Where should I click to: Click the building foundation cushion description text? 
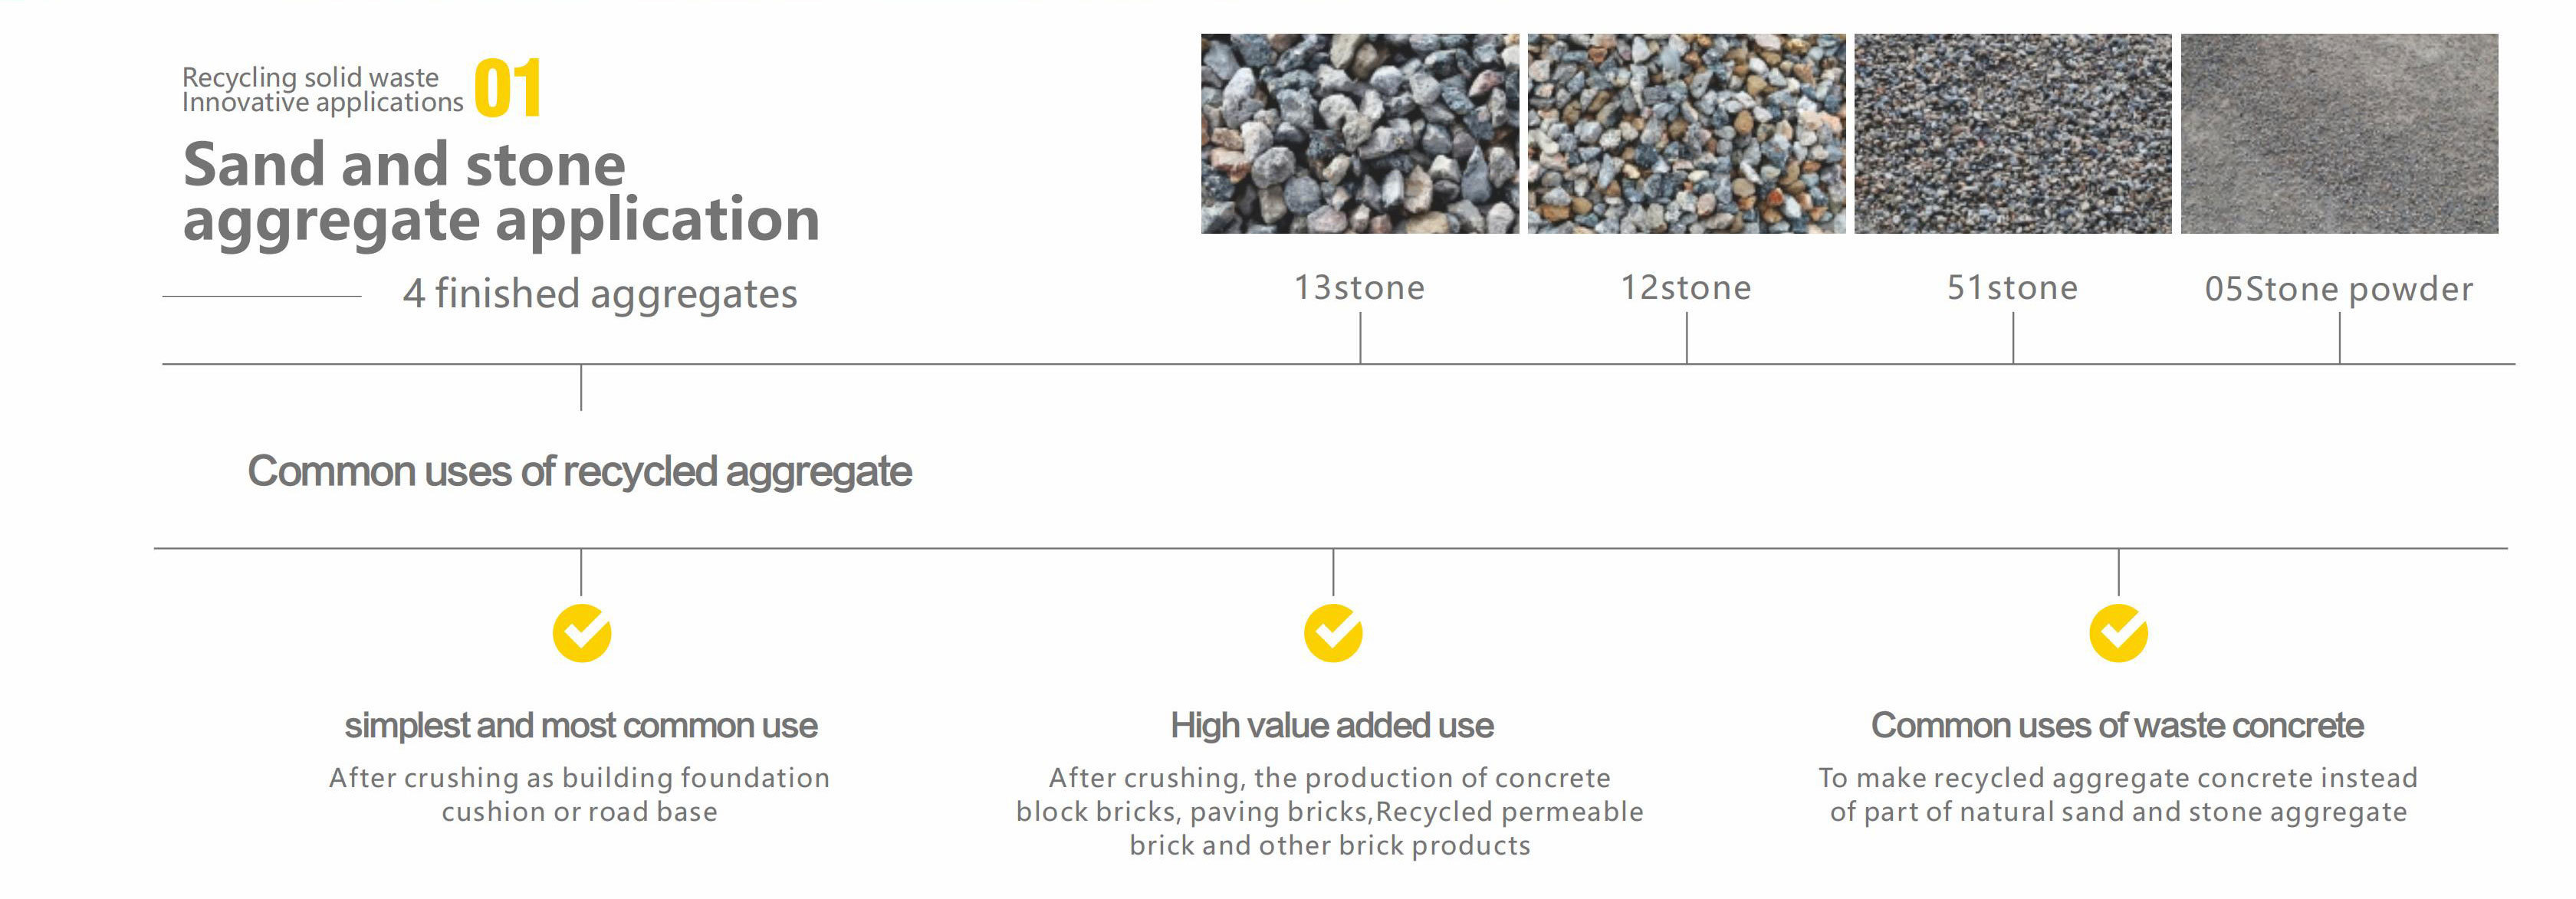pyautogui.click(x=580, y=794)
